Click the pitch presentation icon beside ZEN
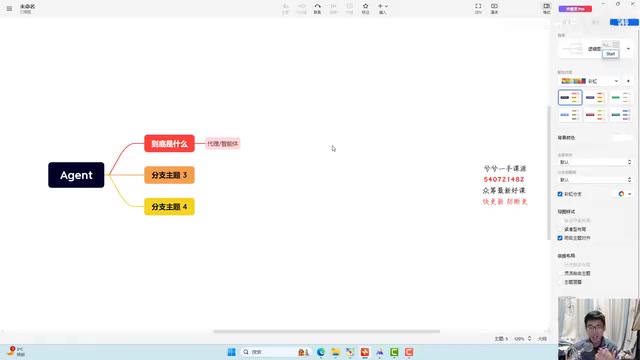The width and height of the screenshot is (640, 360). point(494,8)
